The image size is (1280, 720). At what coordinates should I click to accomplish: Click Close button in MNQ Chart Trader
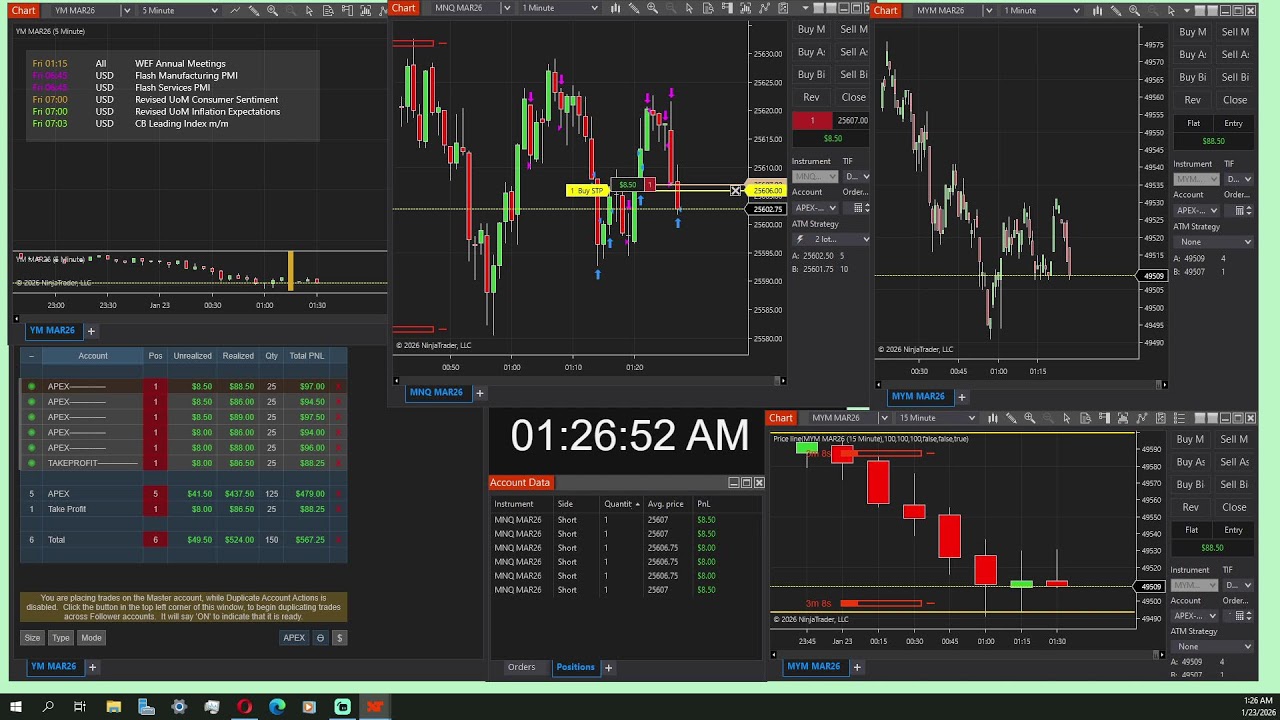(853, 97)
